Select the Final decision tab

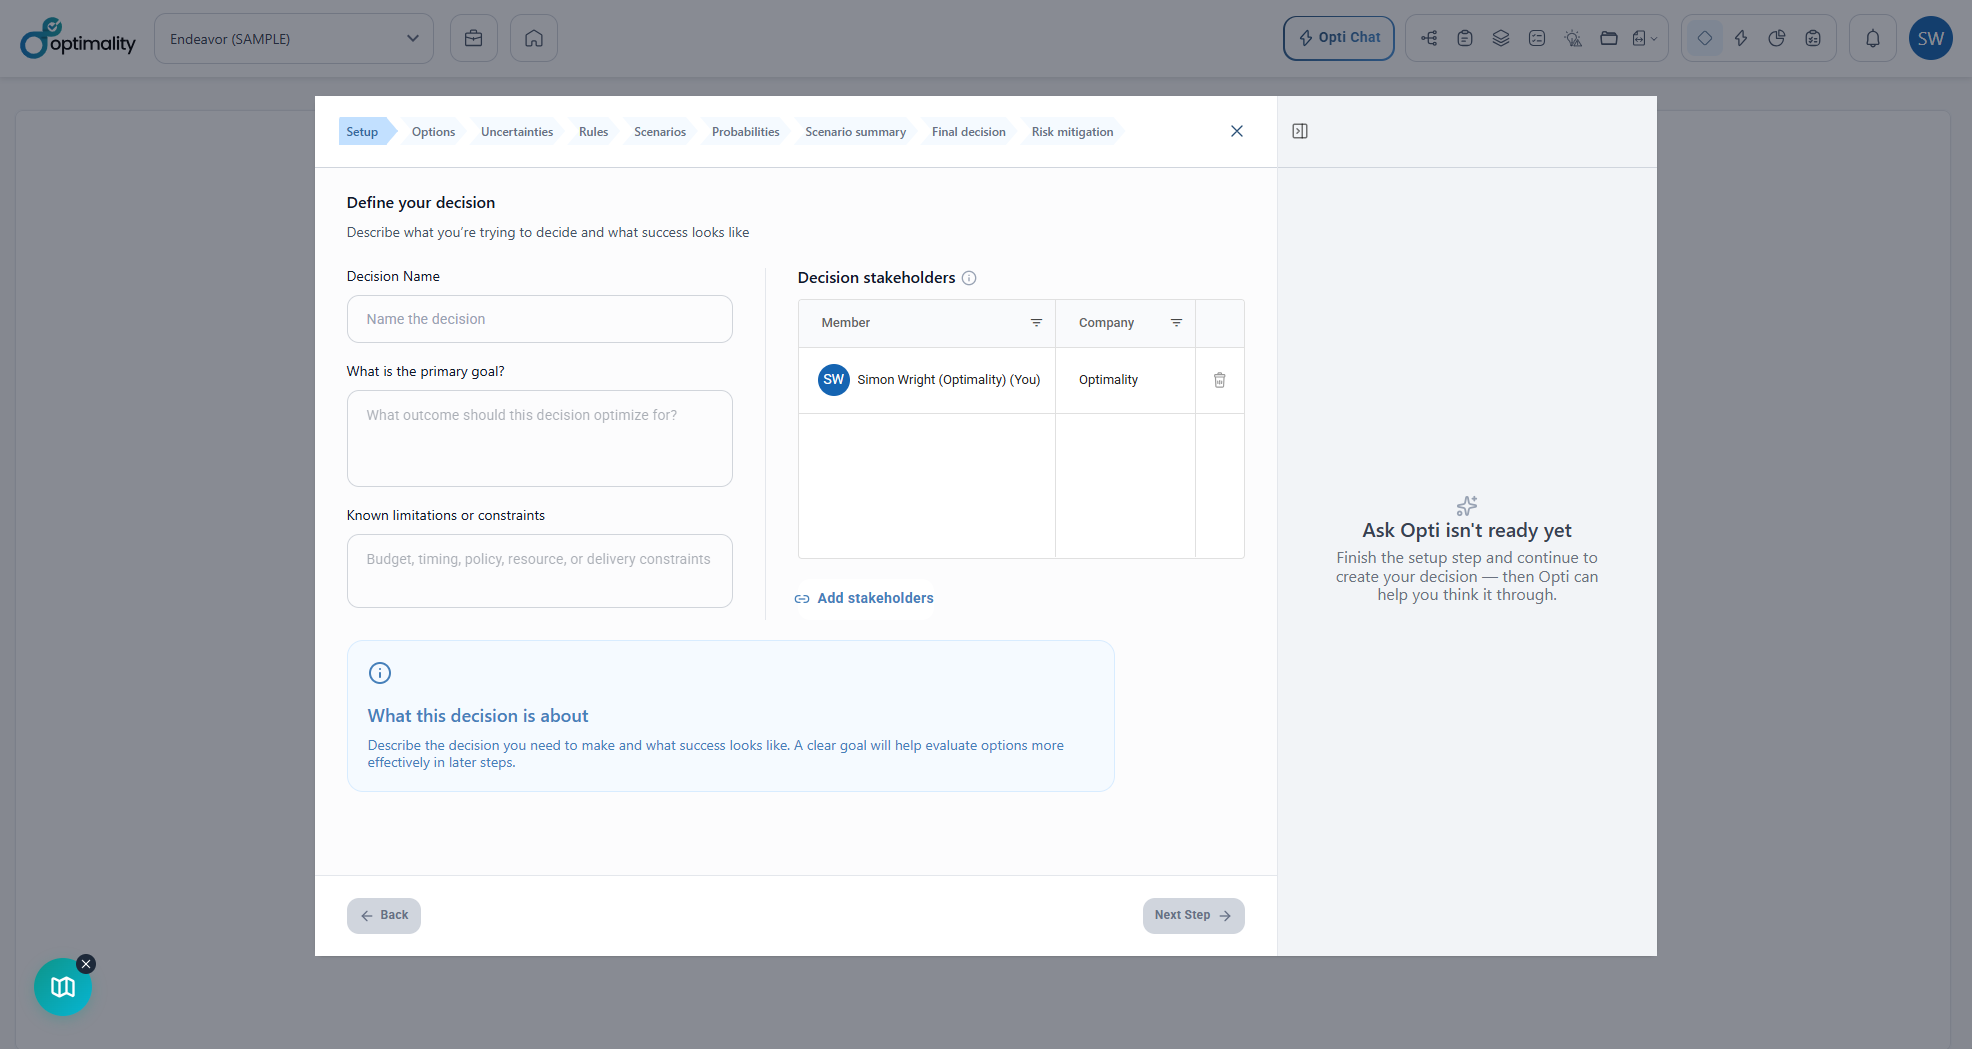coord(968,132)
